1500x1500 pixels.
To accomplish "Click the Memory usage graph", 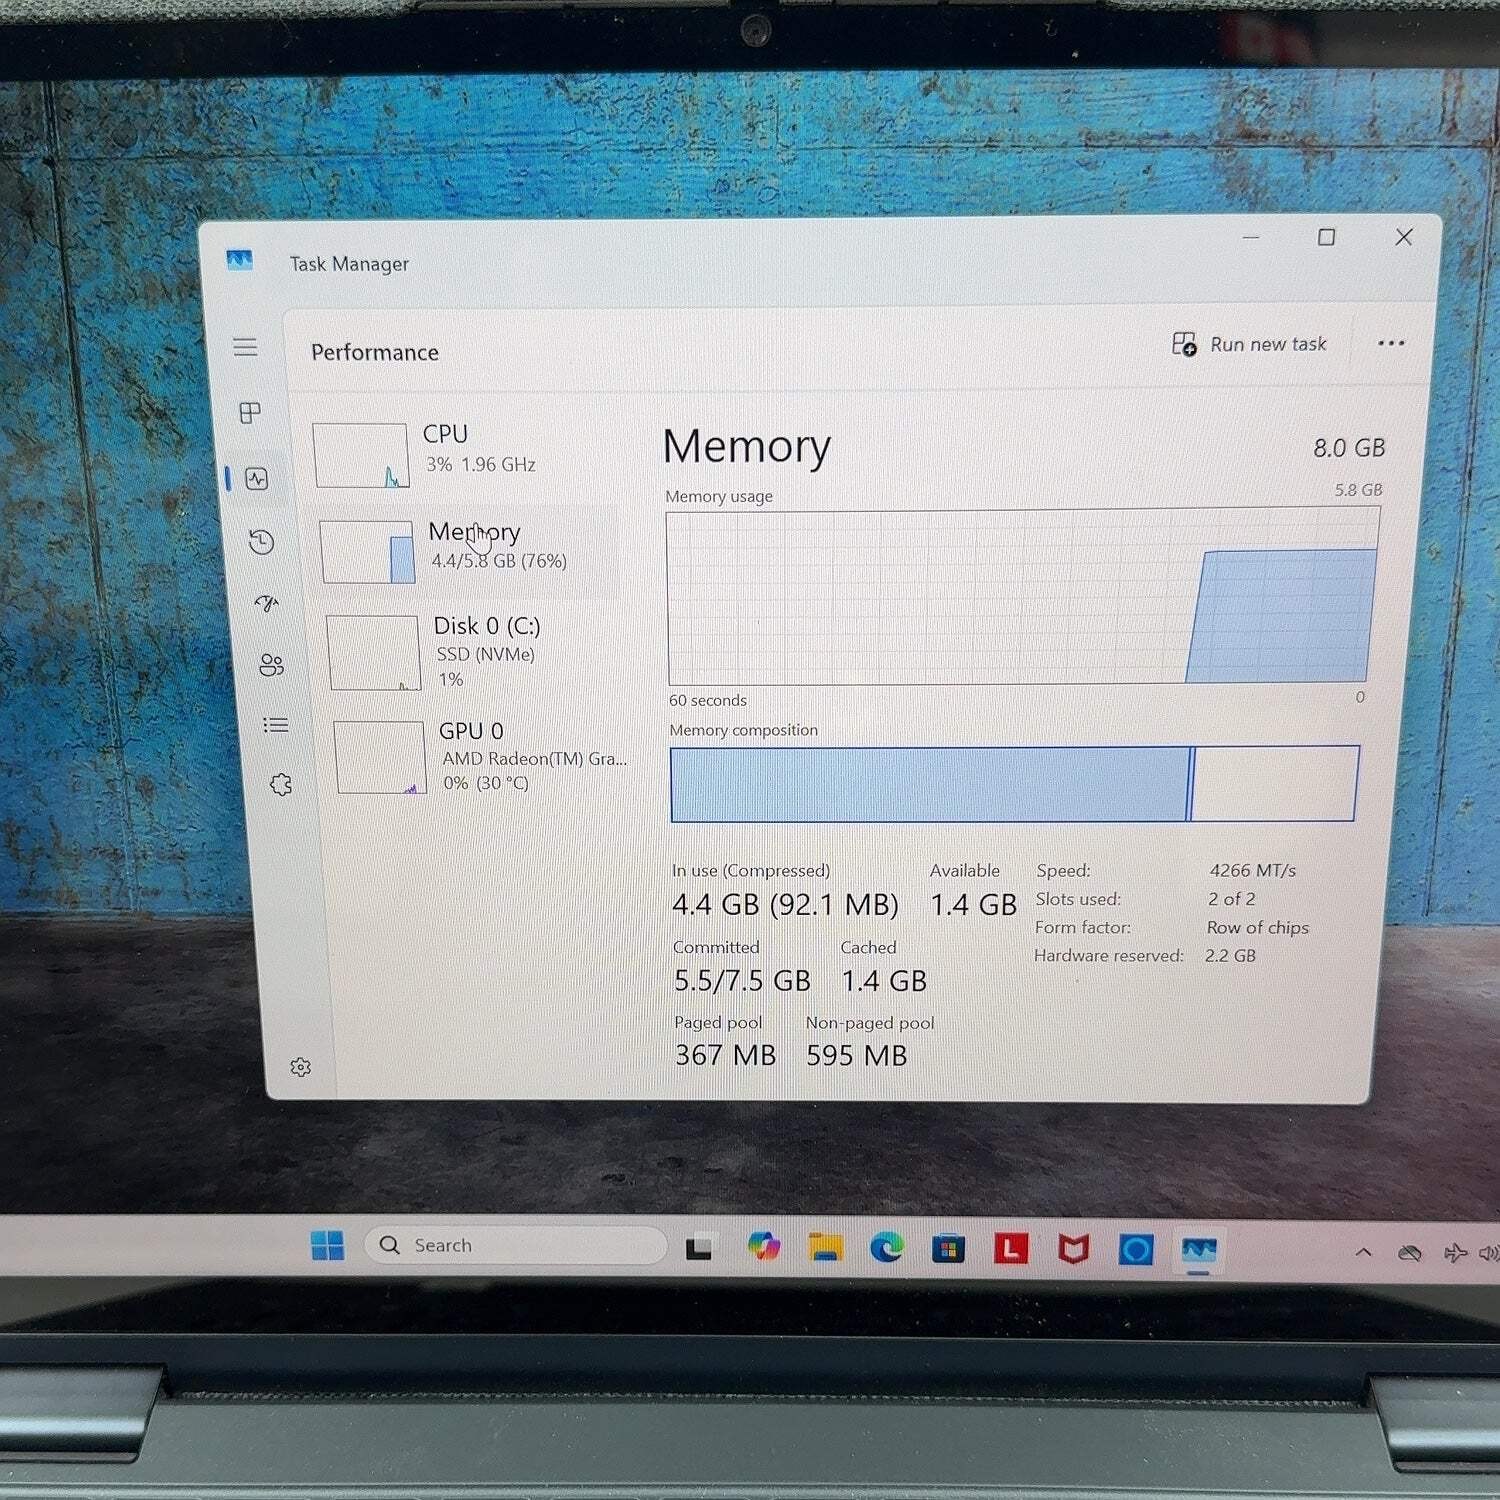I will click(1022, 596).
